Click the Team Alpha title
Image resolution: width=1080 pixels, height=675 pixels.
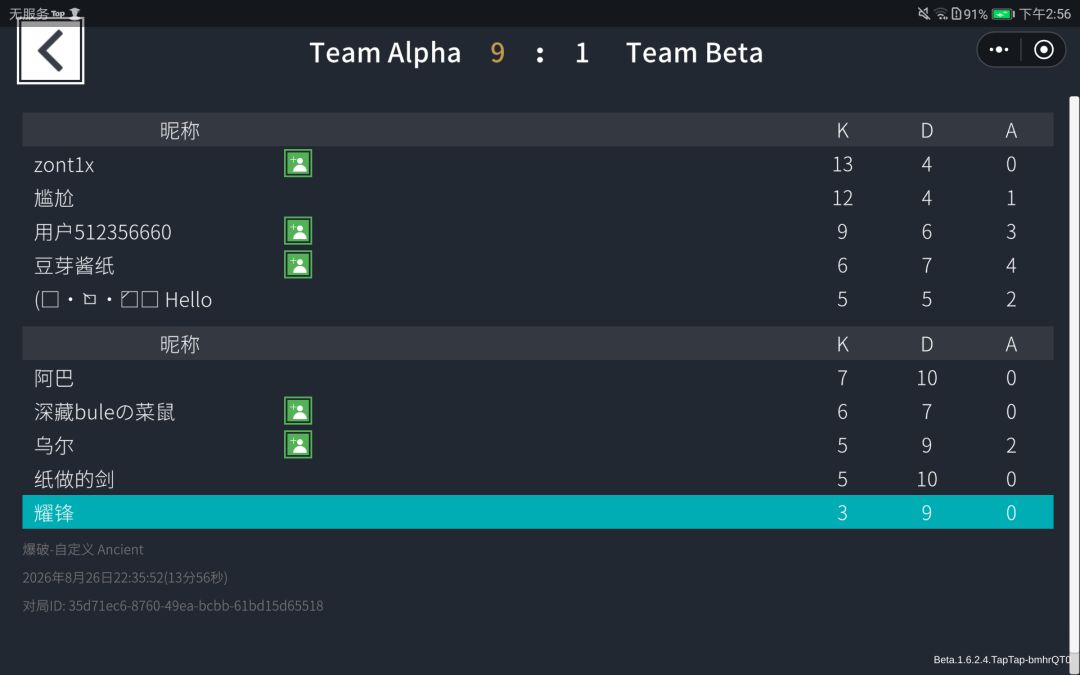(385, 53)
